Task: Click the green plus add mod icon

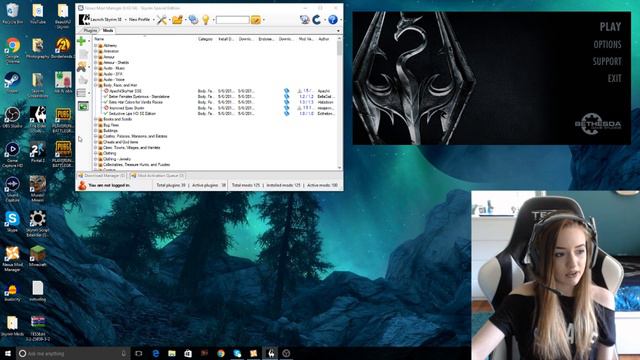Action: [x=81, y=41]
